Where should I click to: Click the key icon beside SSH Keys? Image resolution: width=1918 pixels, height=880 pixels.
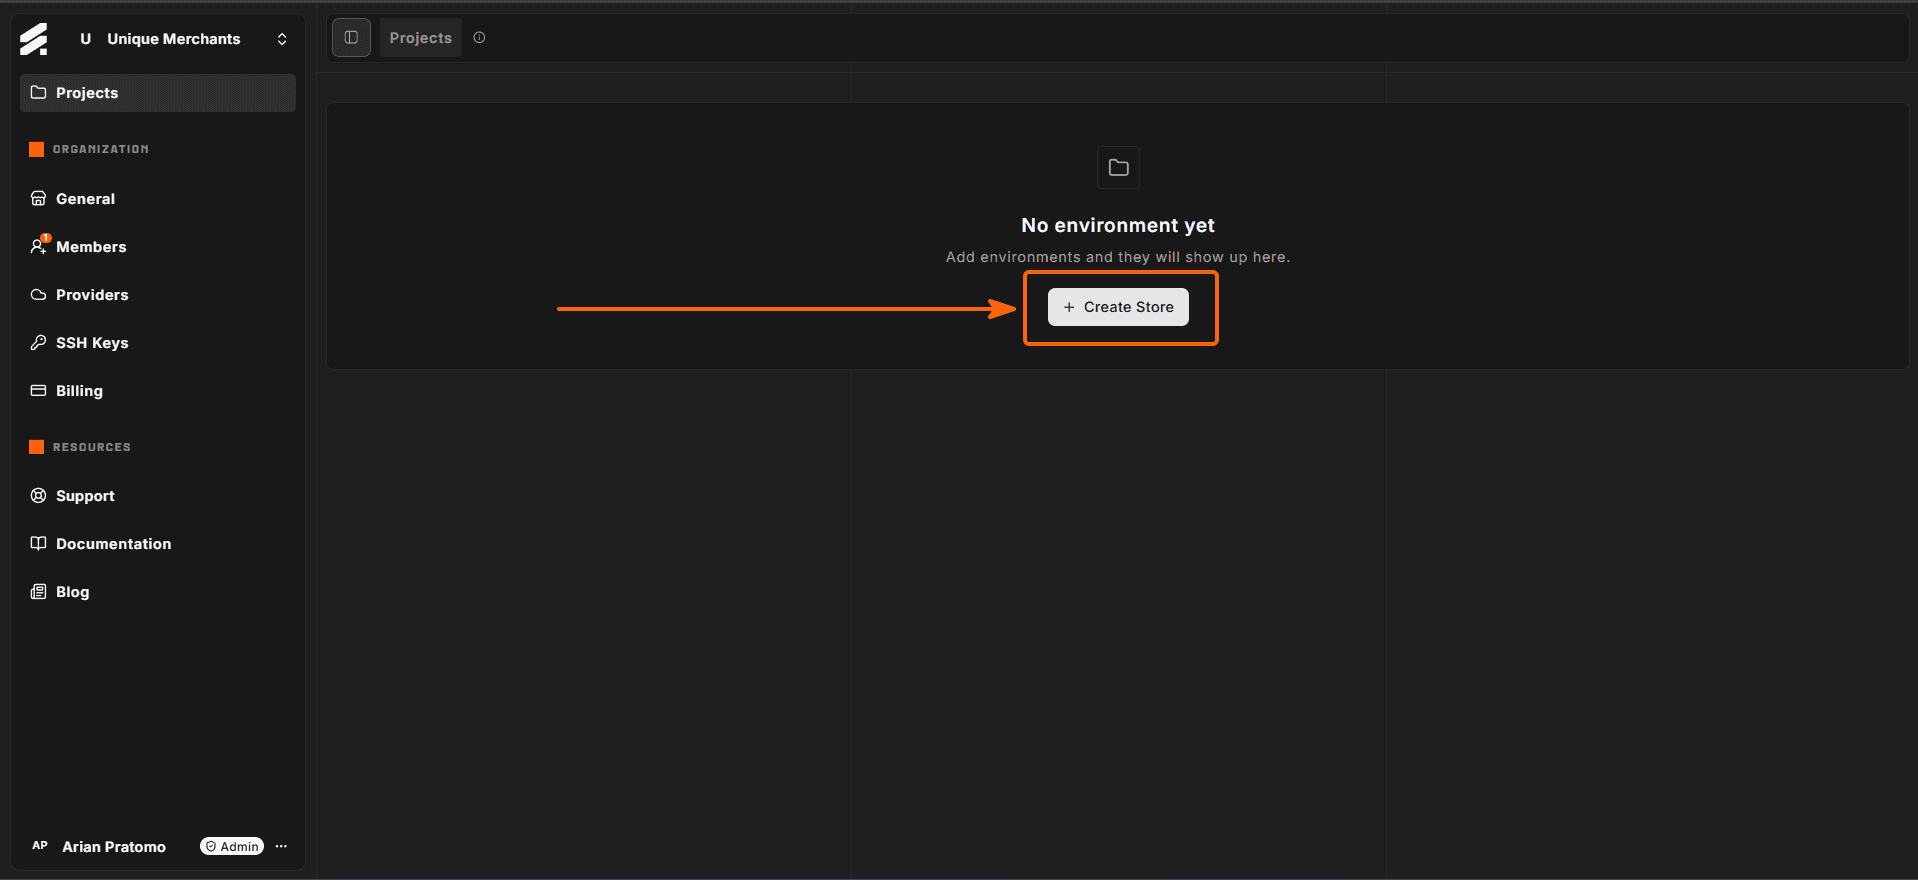39,343
